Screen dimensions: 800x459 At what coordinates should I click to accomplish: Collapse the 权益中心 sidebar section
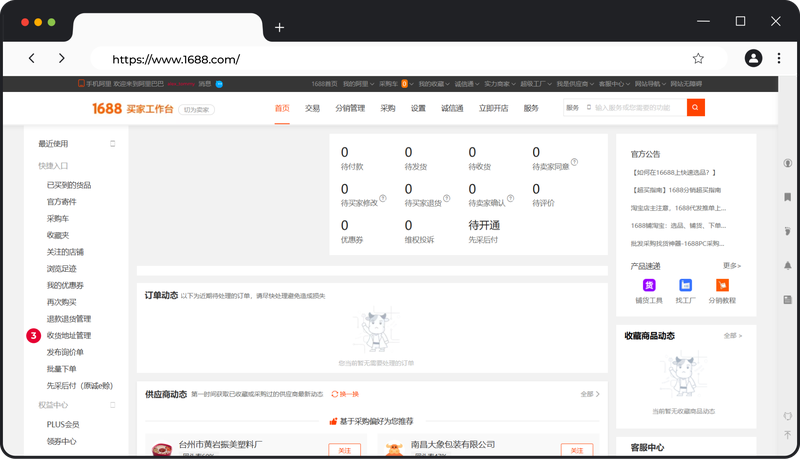(x=112, y=405)
